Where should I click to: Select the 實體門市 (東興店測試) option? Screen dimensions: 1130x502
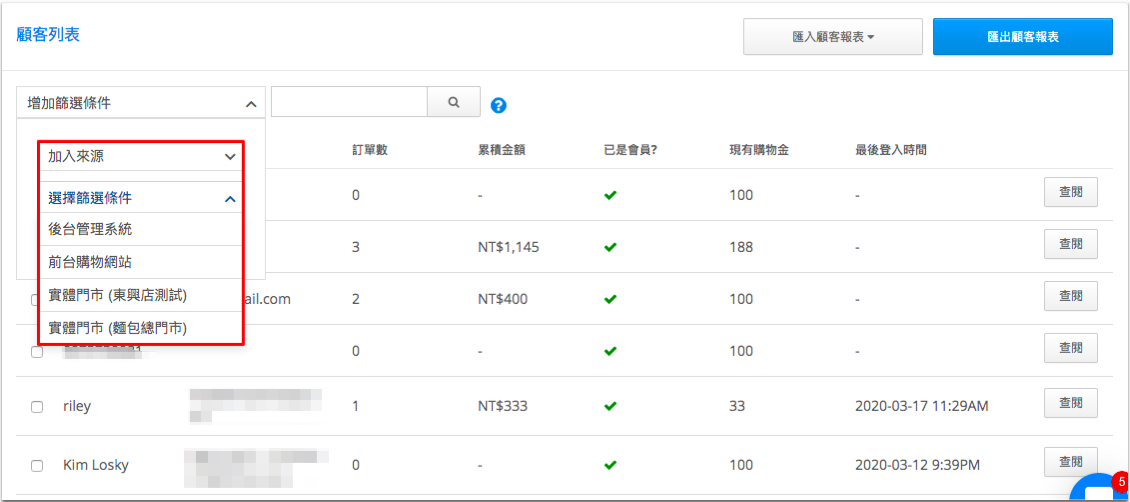tap(141, 295)
